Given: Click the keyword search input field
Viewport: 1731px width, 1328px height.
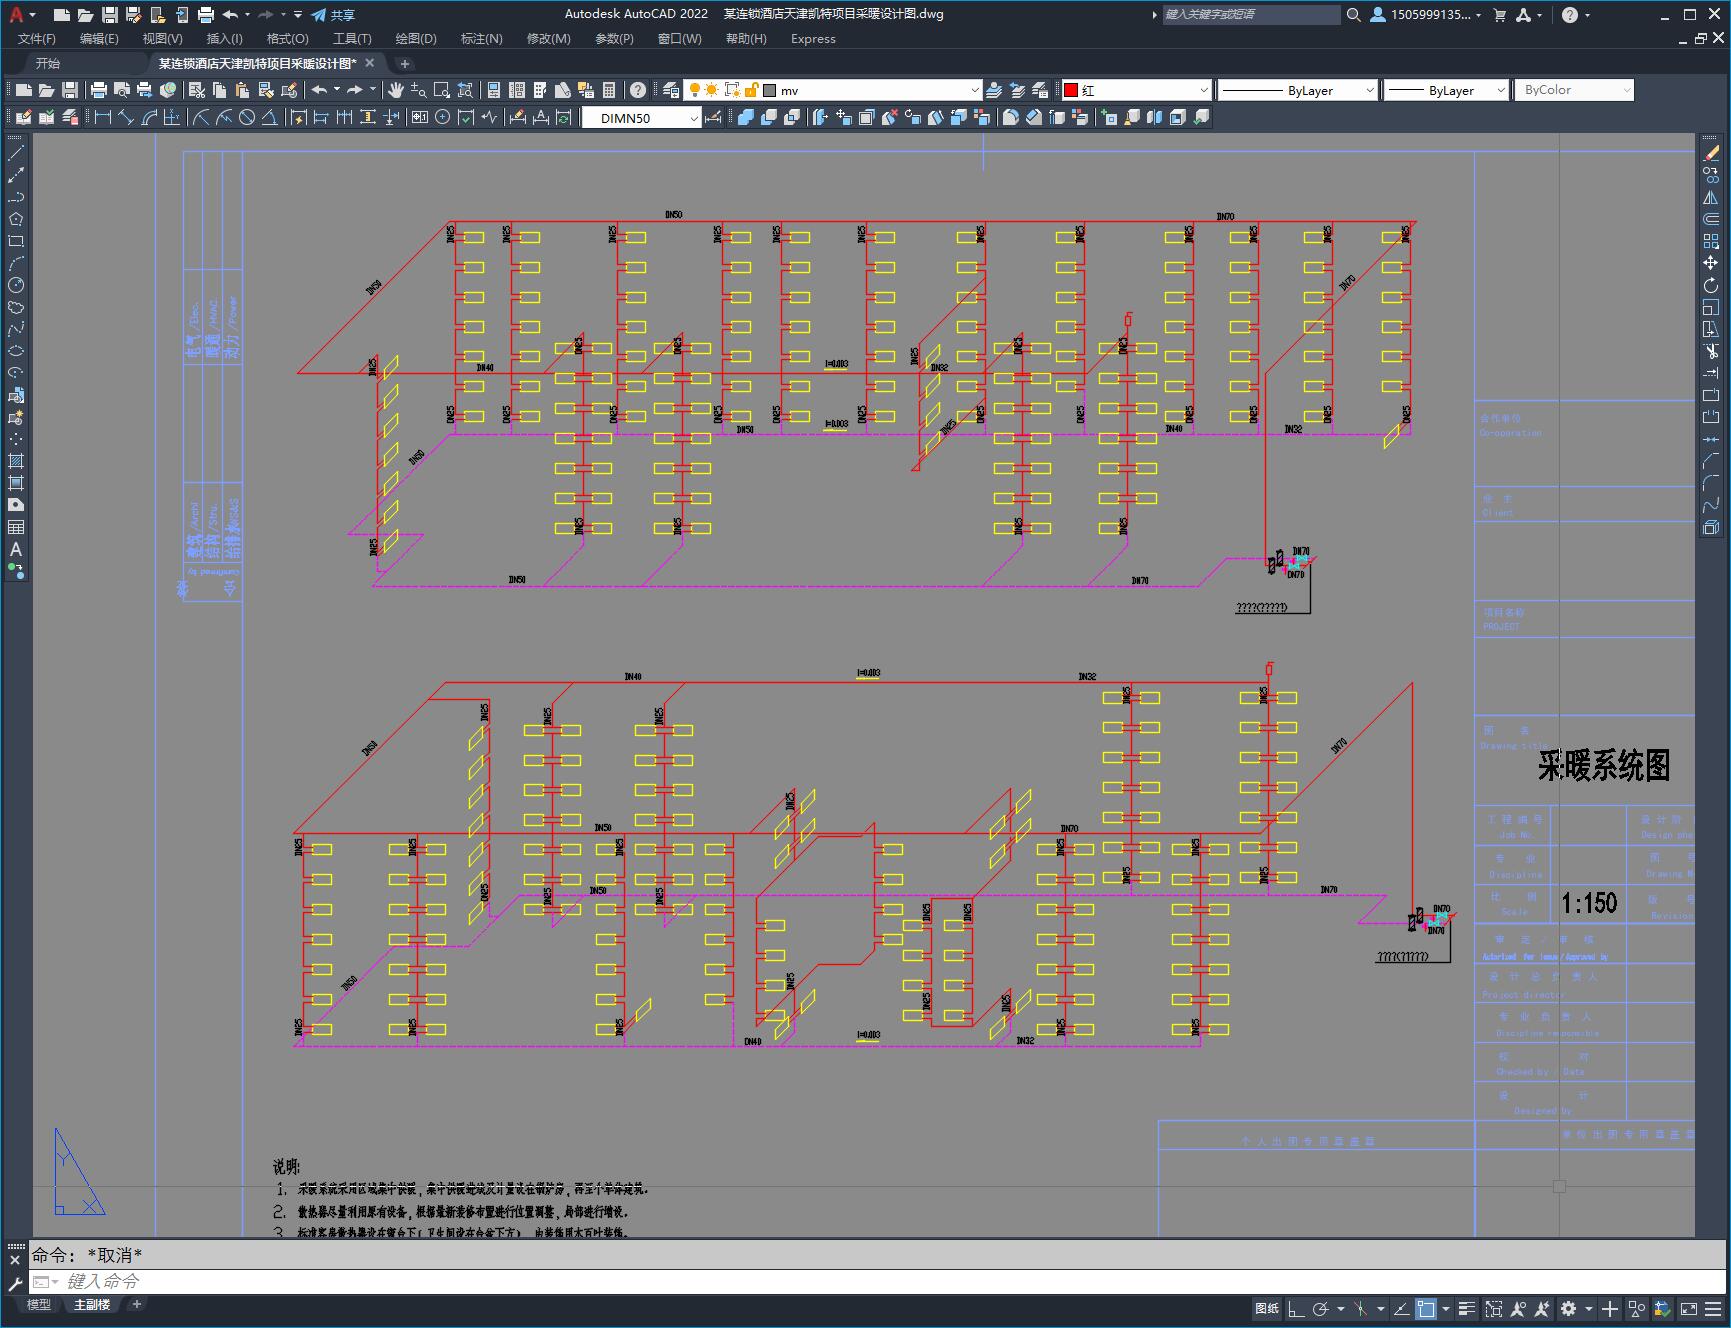Looking at the screenshot, I should tap(1250, 15).
